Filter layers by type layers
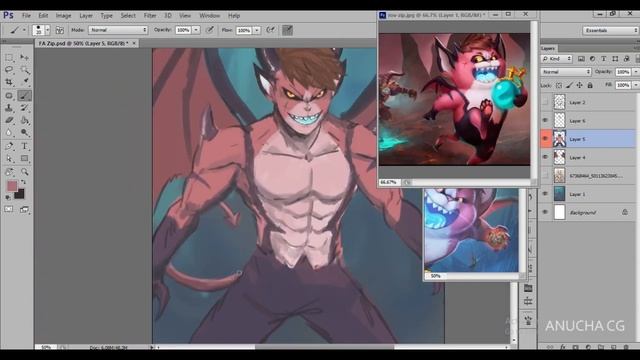 [x=604, y=59]
